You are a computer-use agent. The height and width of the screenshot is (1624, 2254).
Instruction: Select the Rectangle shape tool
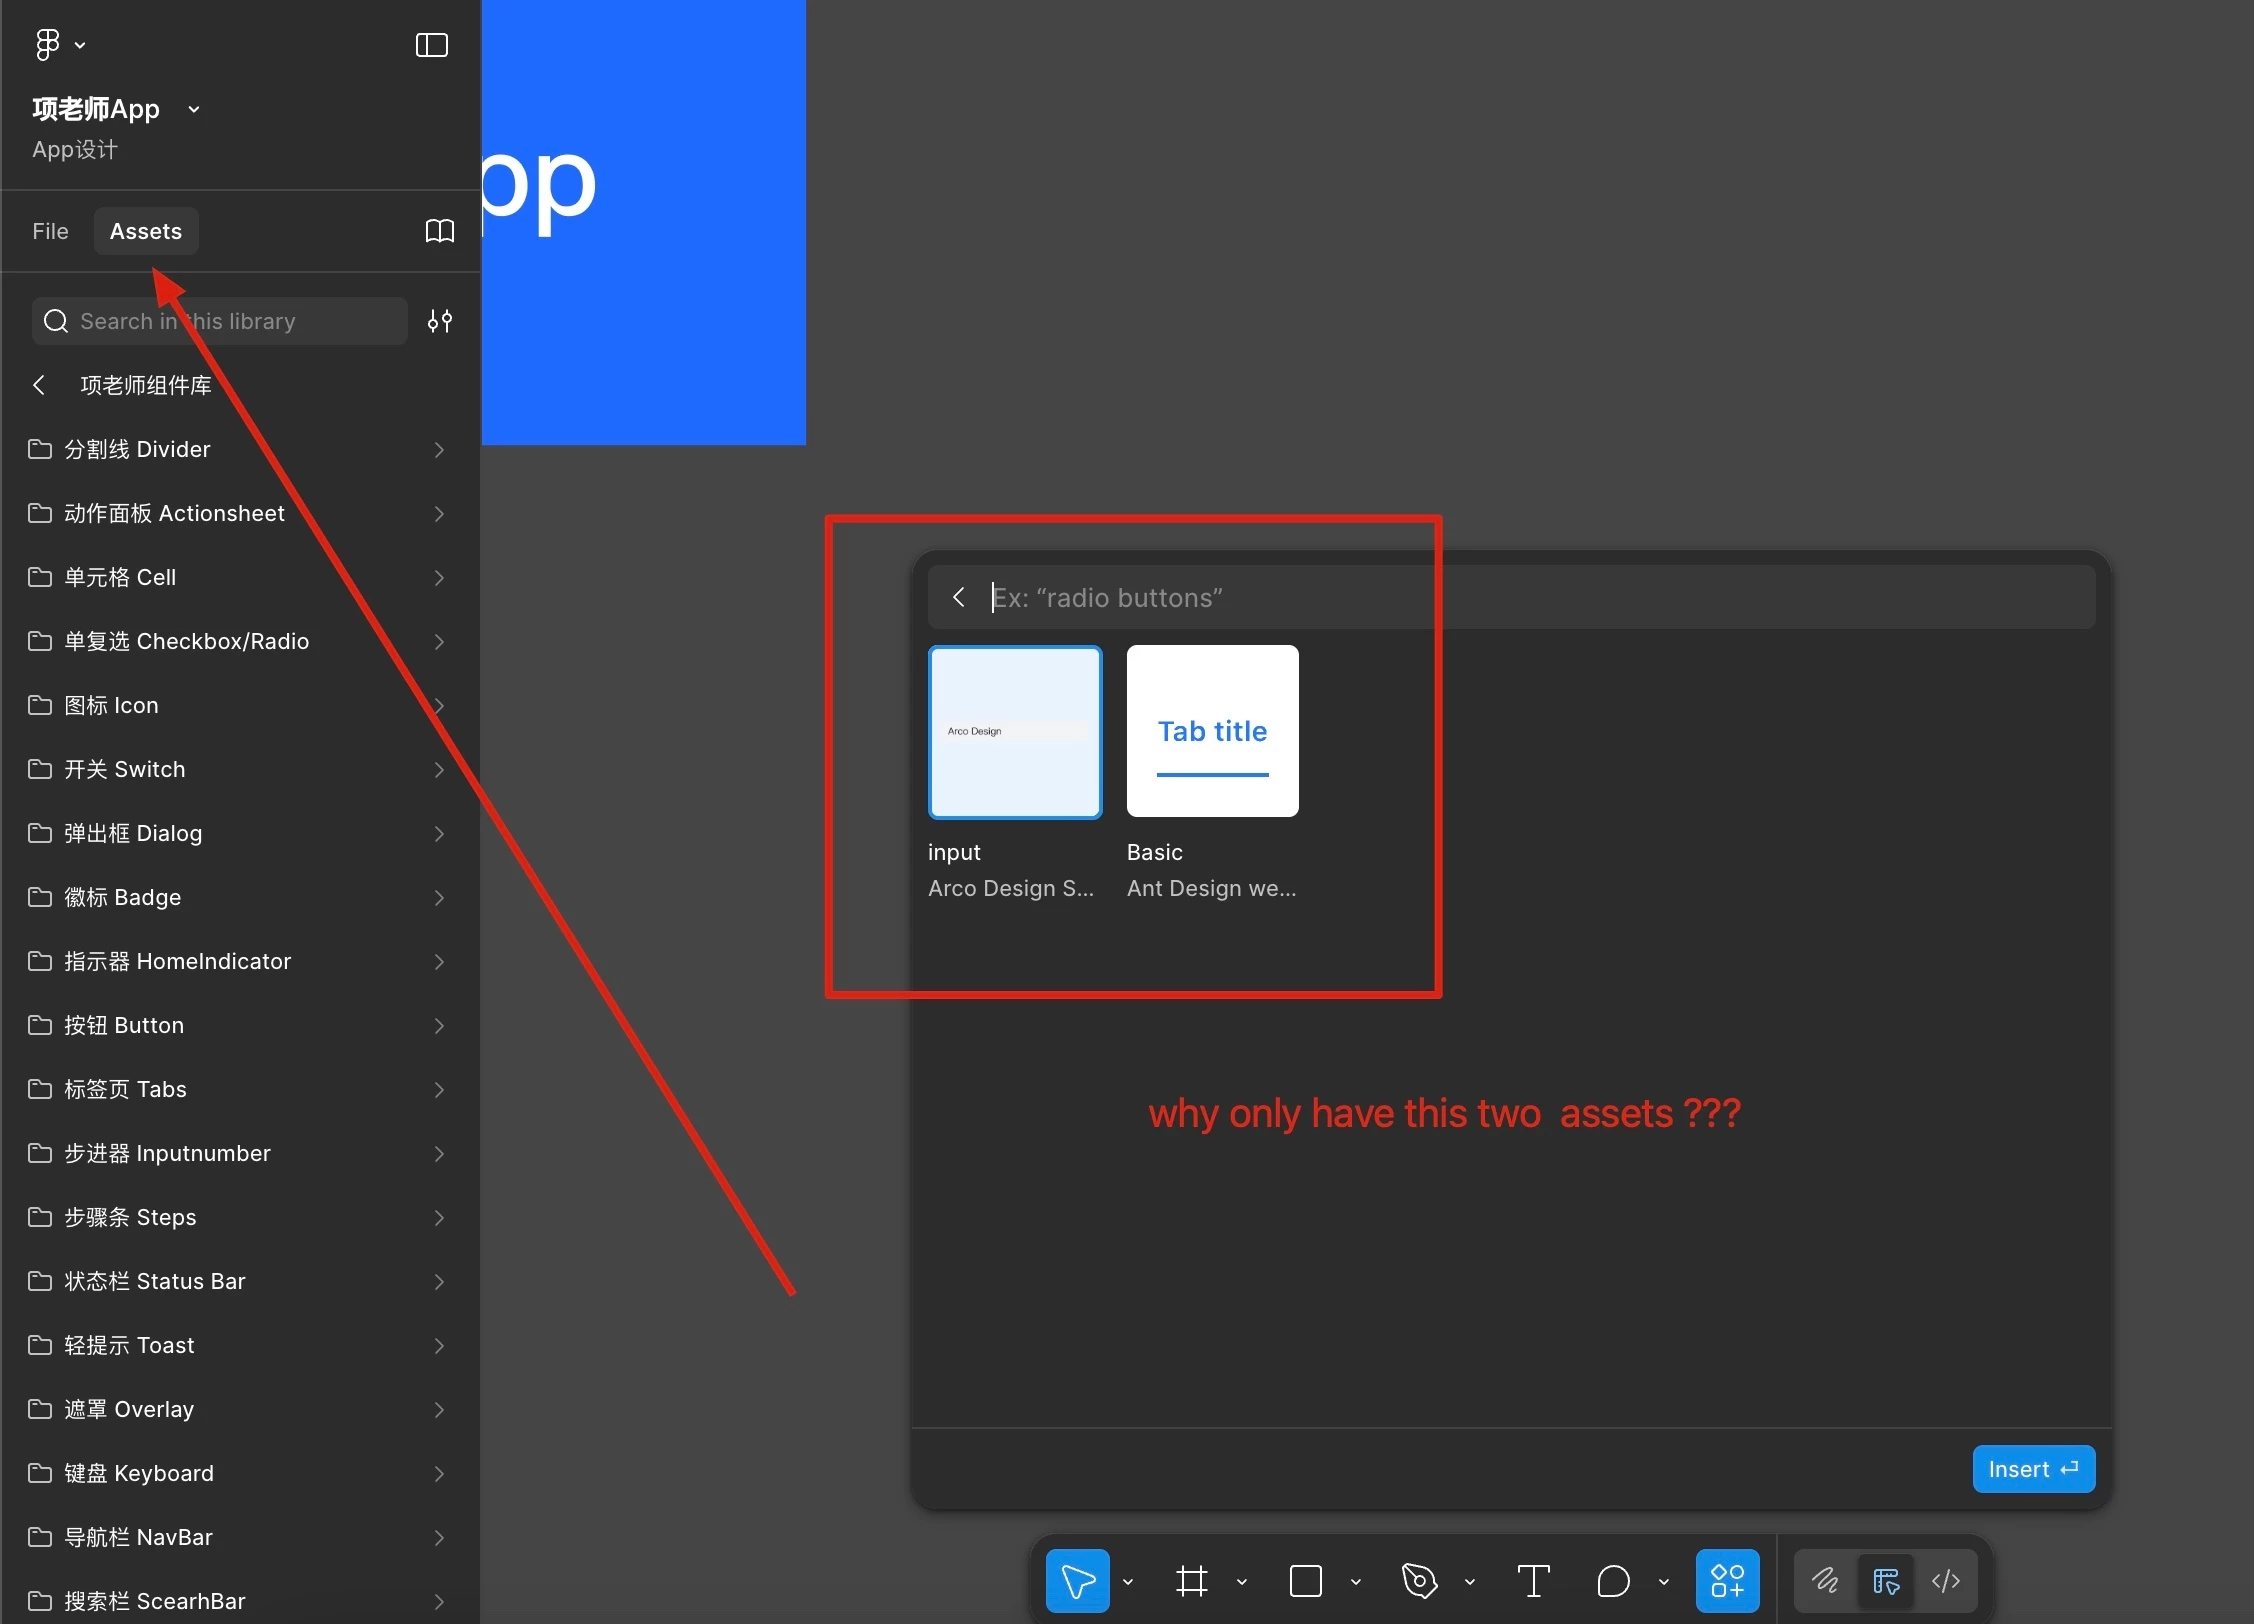point(1305,1581)
